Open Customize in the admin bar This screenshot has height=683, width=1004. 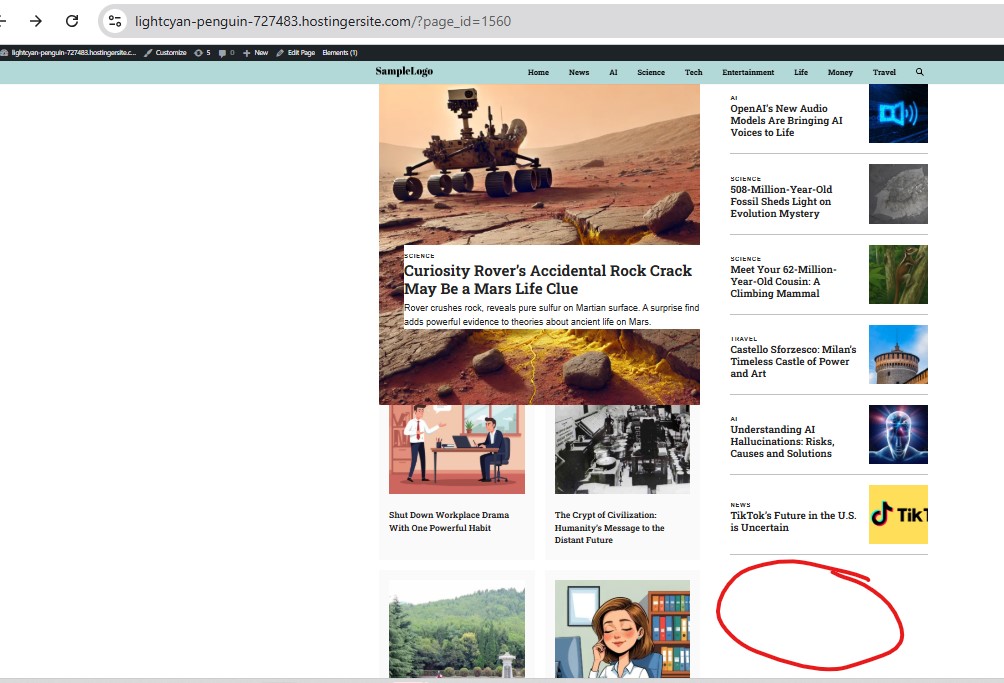click(x=165, y=53)
